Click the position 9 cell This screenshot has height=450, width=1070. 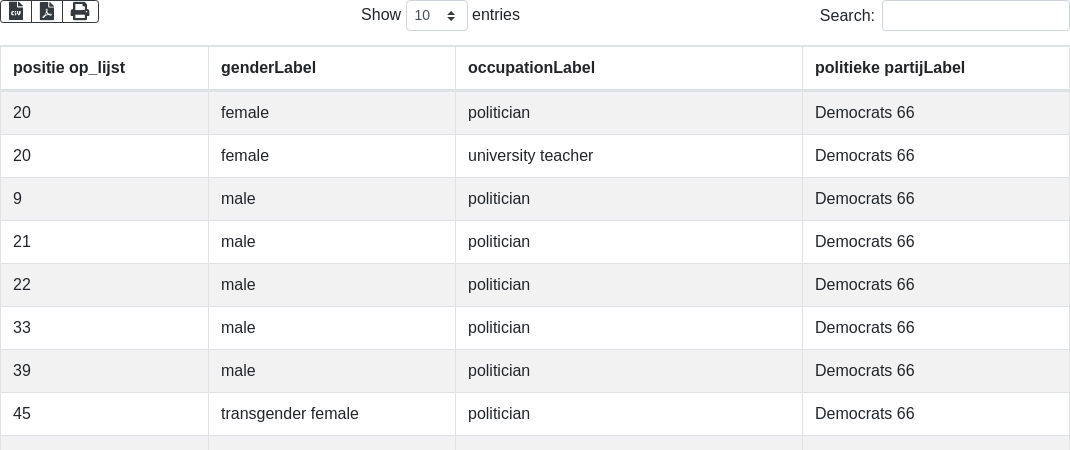pyautogui.click(x=18, y=199)
